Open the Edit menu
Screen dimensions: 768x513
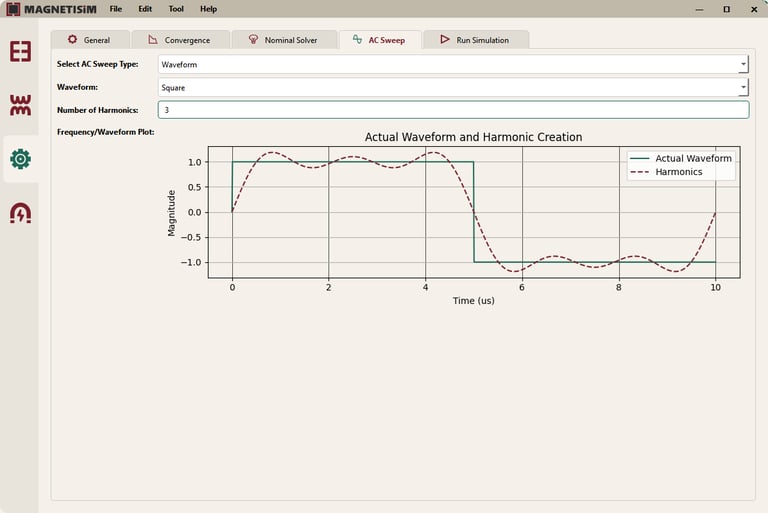[145, 9]
